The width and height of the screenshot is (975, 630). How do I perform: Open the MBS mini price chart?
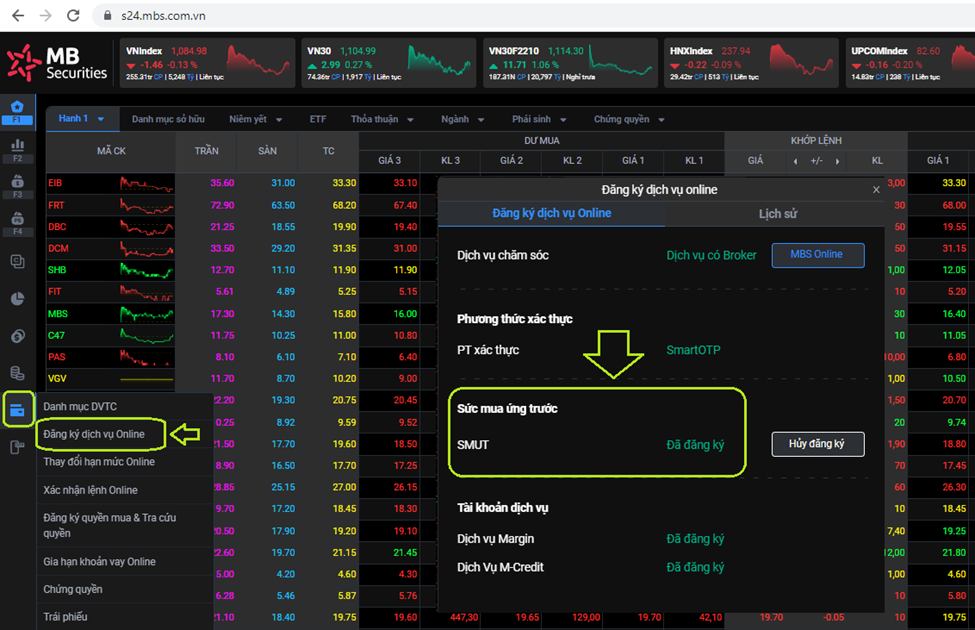147,314
